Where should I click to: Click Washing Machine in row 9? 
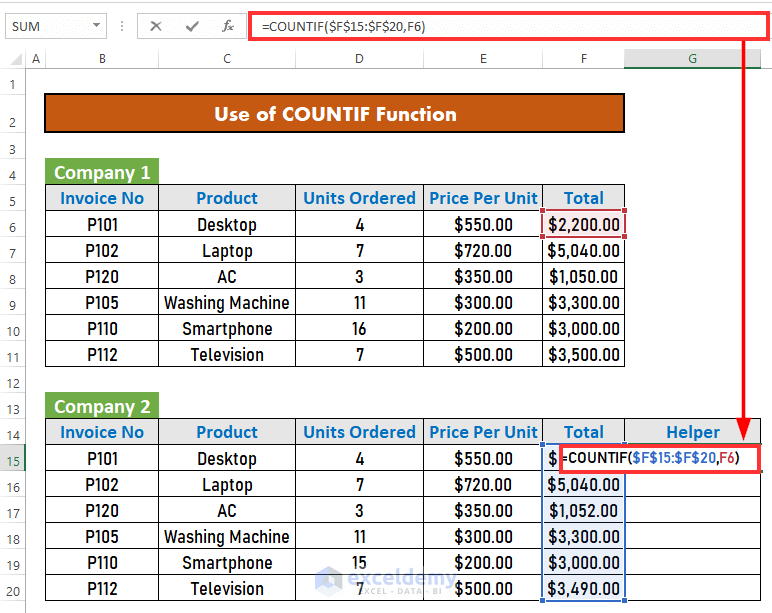(x=227, y=303)
